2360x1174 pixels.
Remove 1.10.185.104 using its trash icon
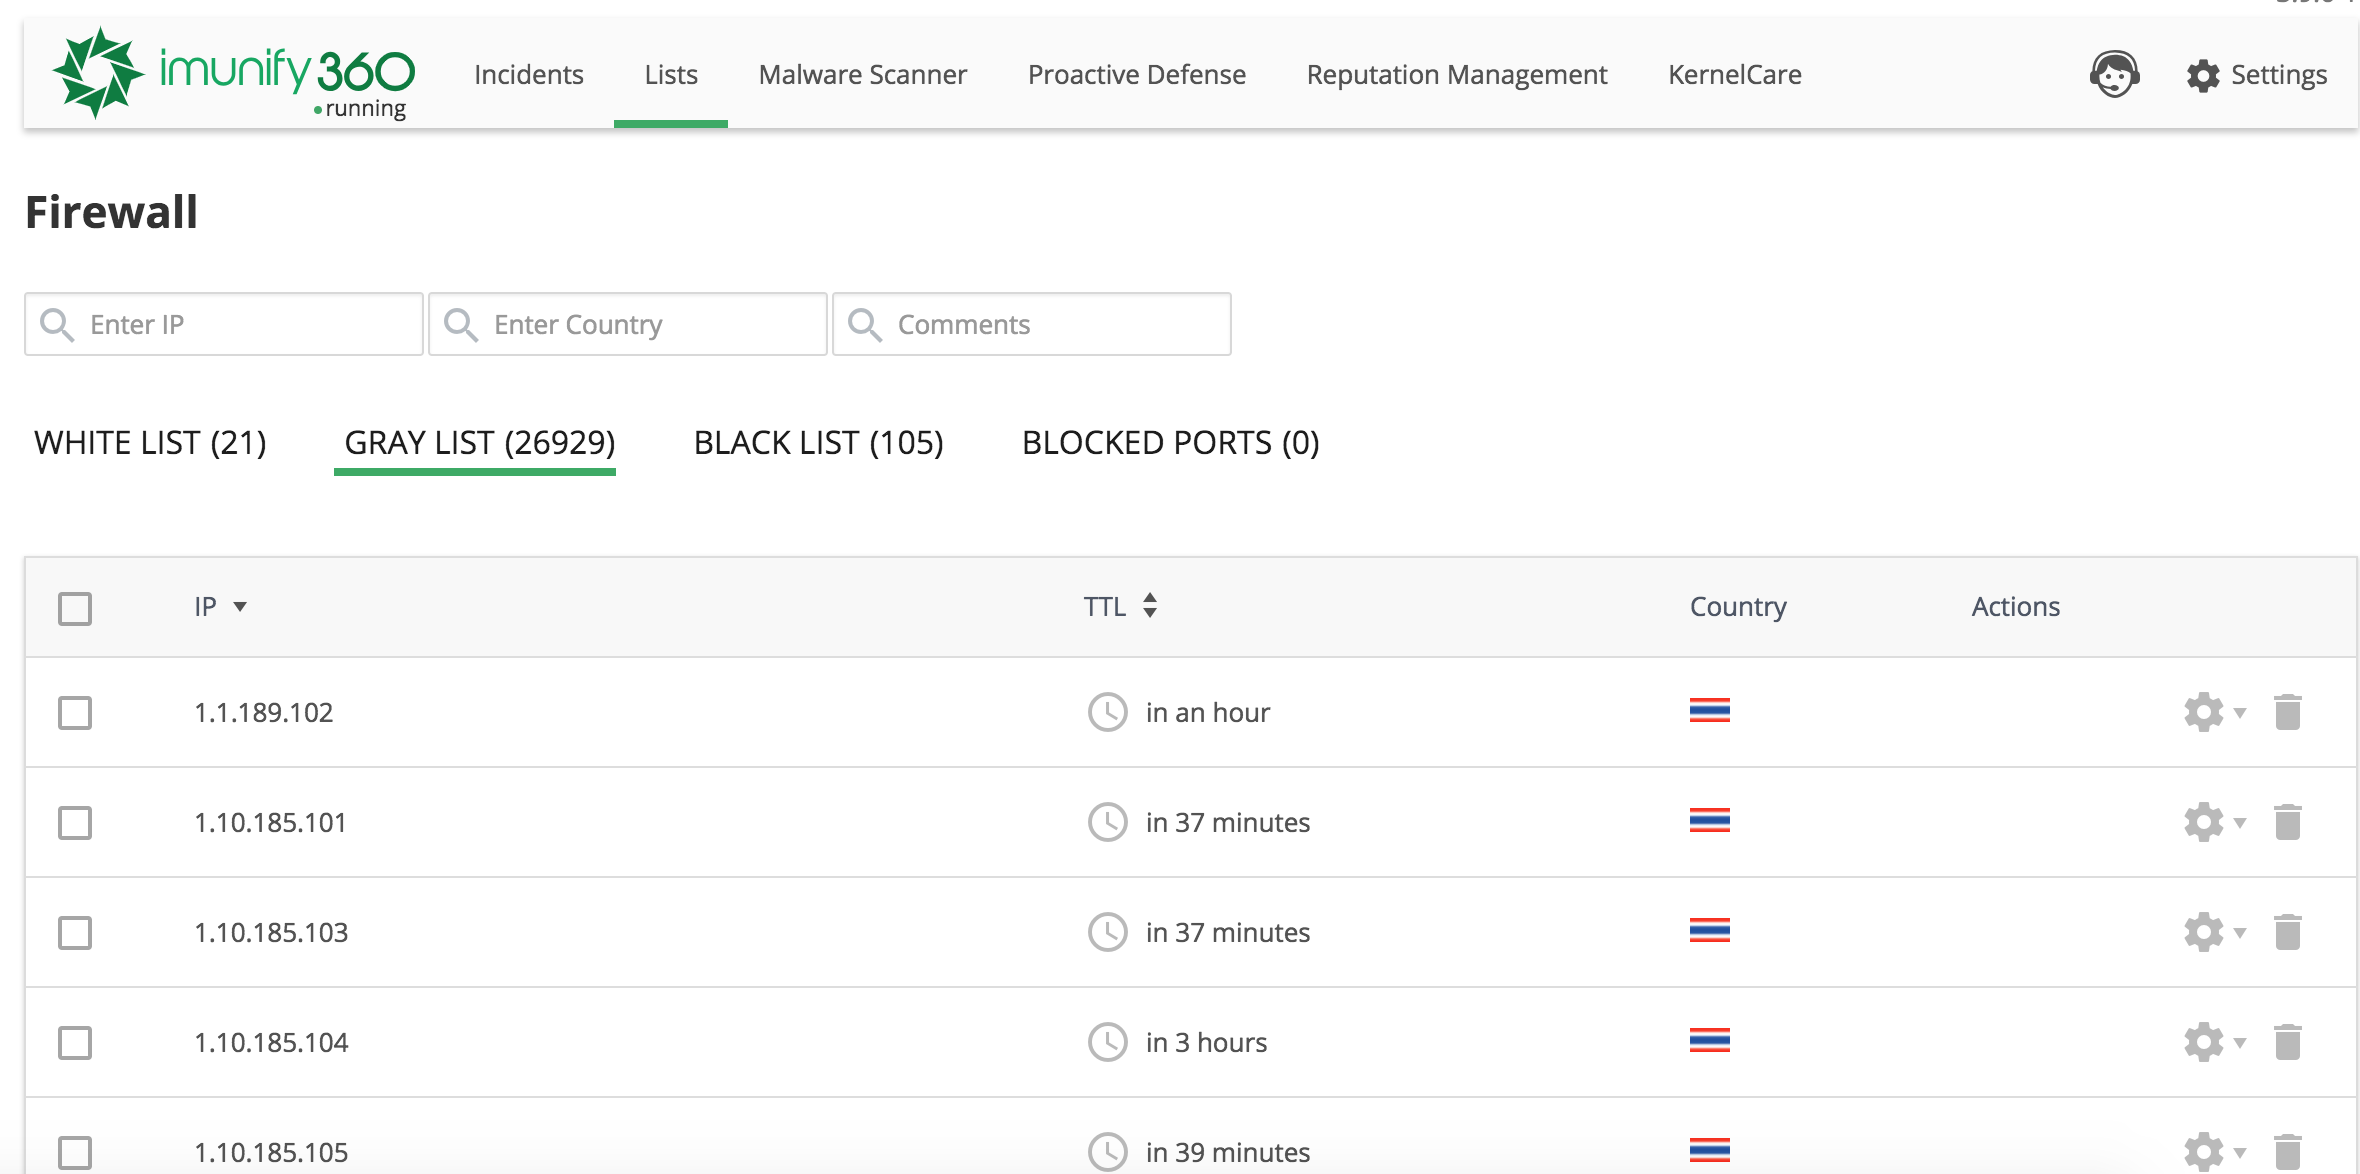[x=2288, y=1042]
